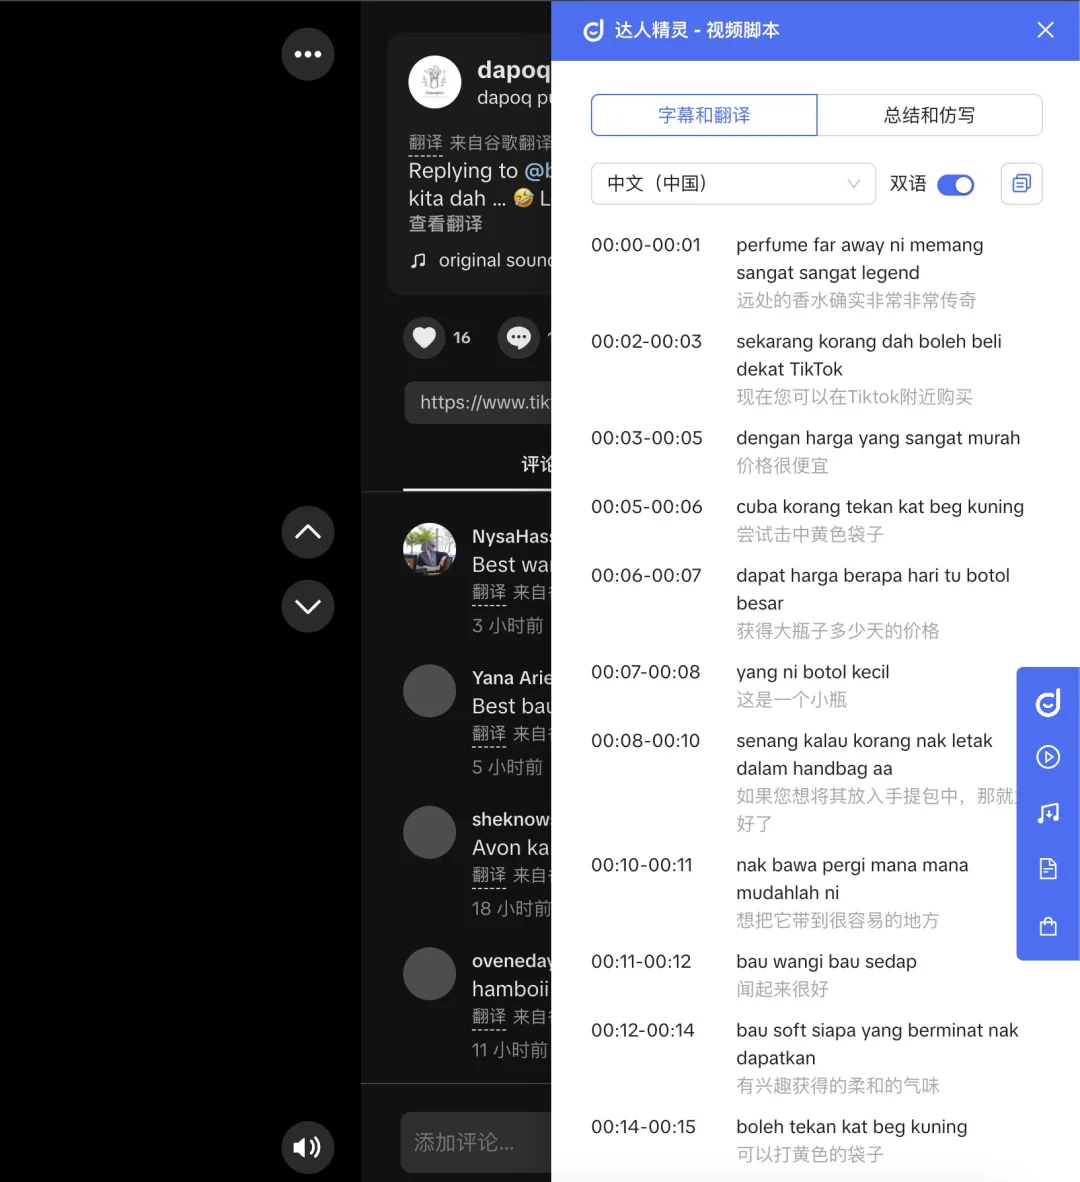Click the dapoq account name

[x=514, y=70]
